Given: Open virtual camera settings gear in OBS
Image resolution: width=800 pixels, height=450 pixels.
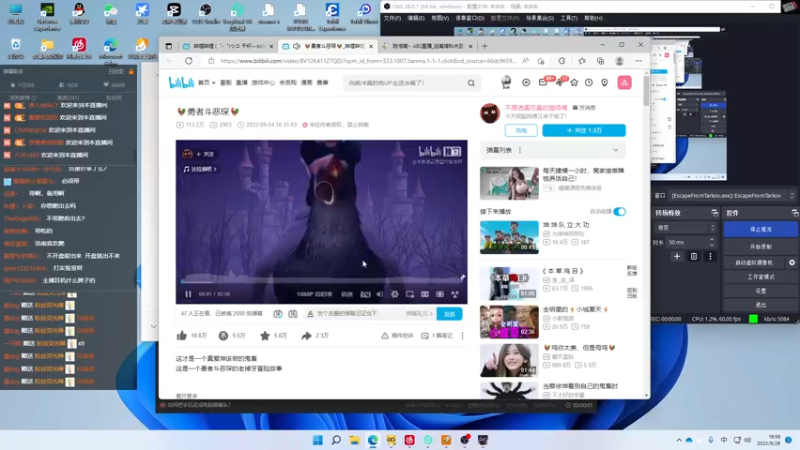Looking at the screenshot, I should click(x=792, y=262).
